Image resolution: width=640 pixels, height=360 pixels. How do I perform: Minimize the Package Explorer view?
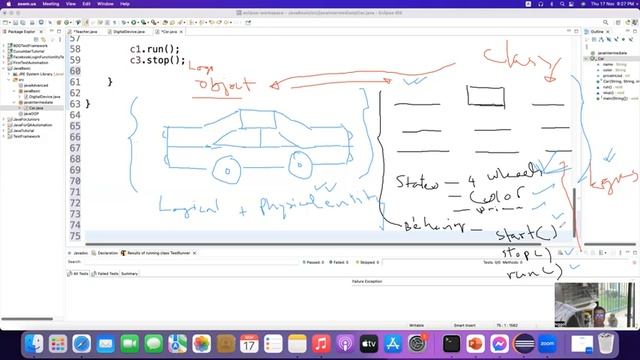[52, 31]
